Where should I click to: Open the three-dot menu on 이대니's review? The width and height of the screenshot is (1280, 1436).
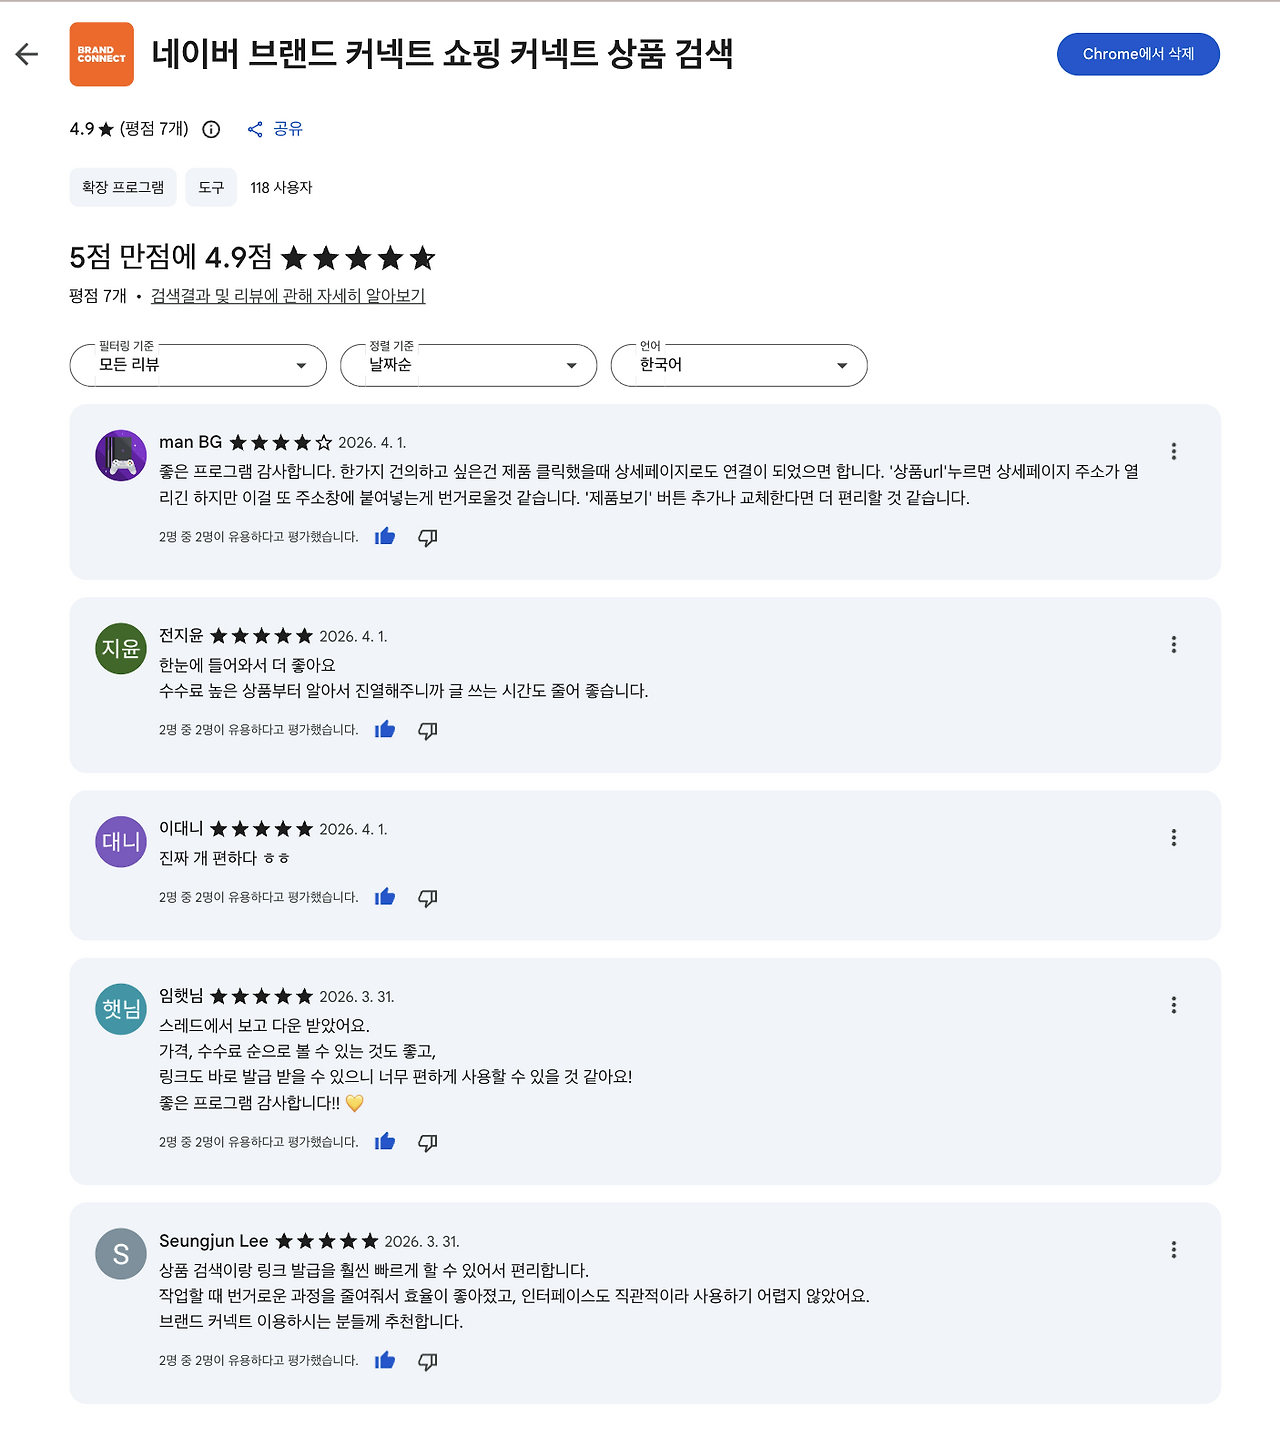(x=1172, y=838)
